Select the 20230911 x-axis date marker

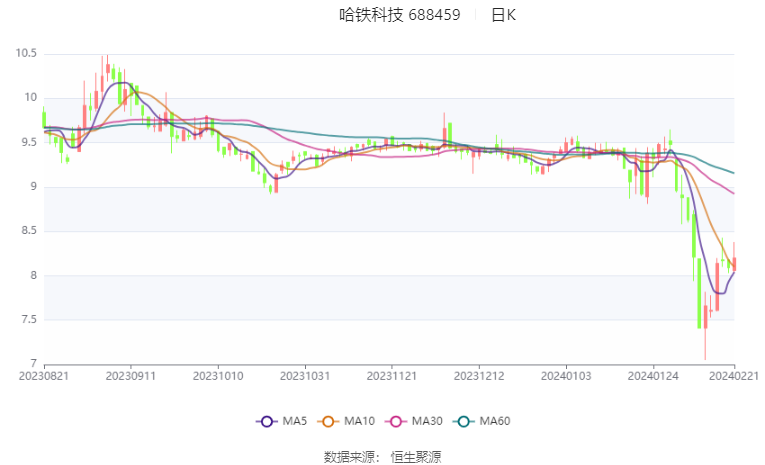(131, 376)
